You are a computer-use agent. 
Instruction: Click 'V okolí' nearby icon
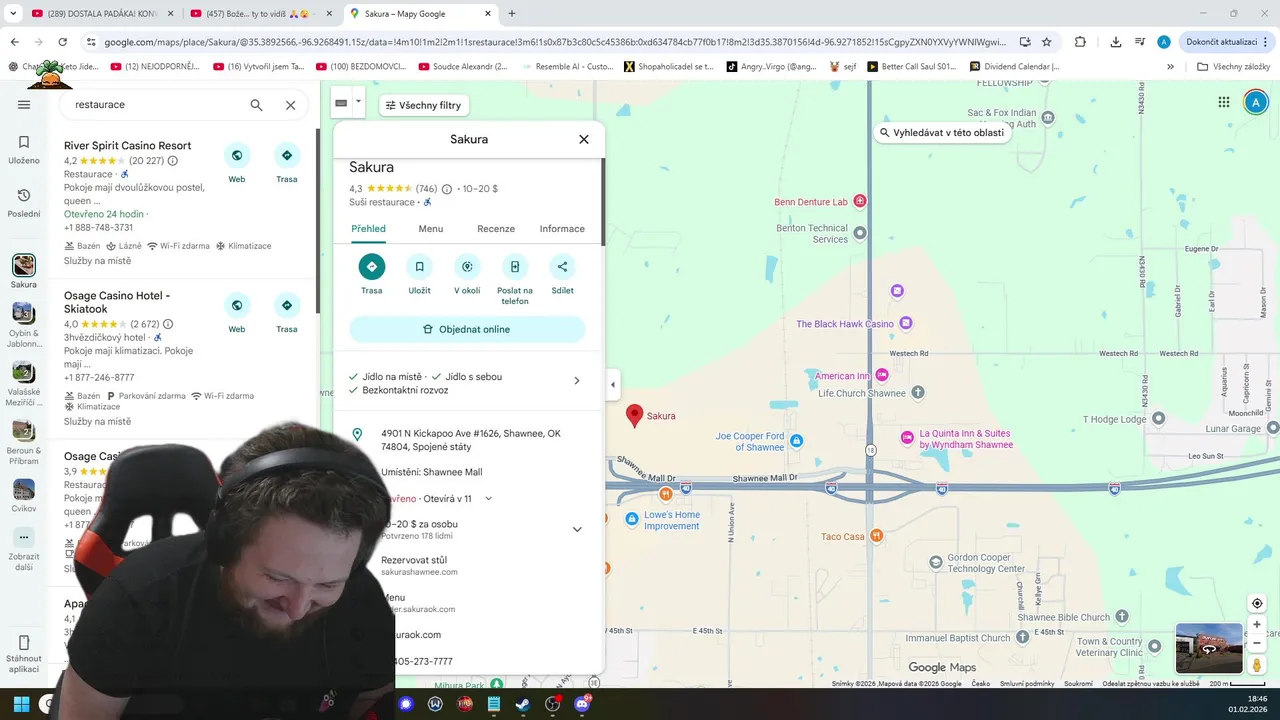click(467, 267)
